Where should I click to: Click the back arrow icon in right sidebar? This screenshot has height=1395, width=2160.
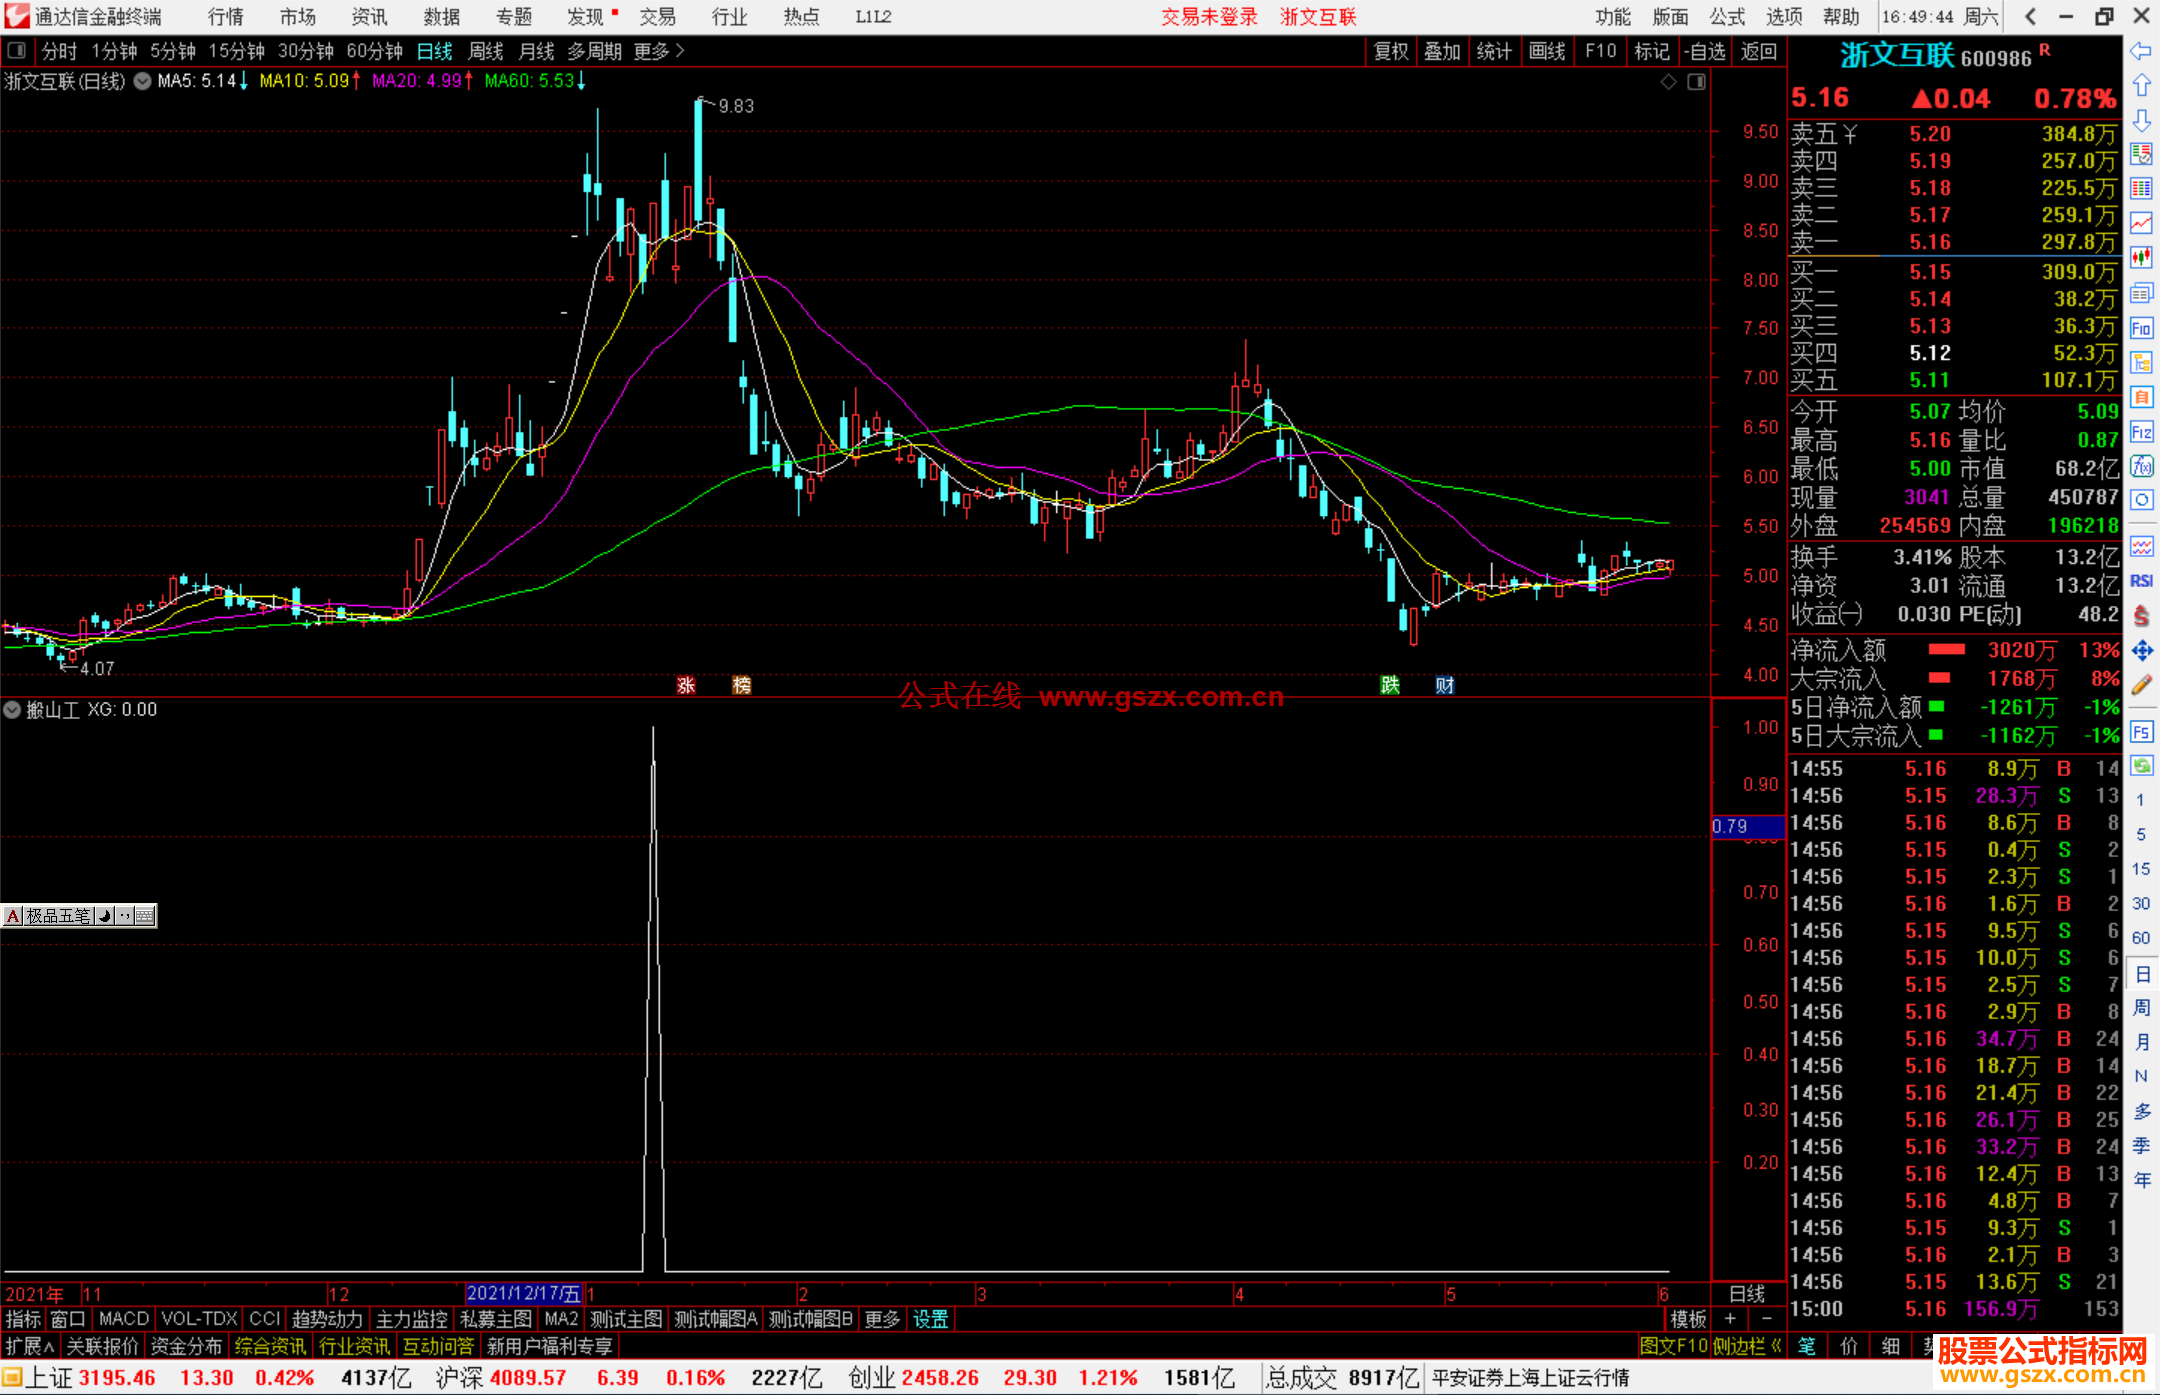coord(2141,51)
